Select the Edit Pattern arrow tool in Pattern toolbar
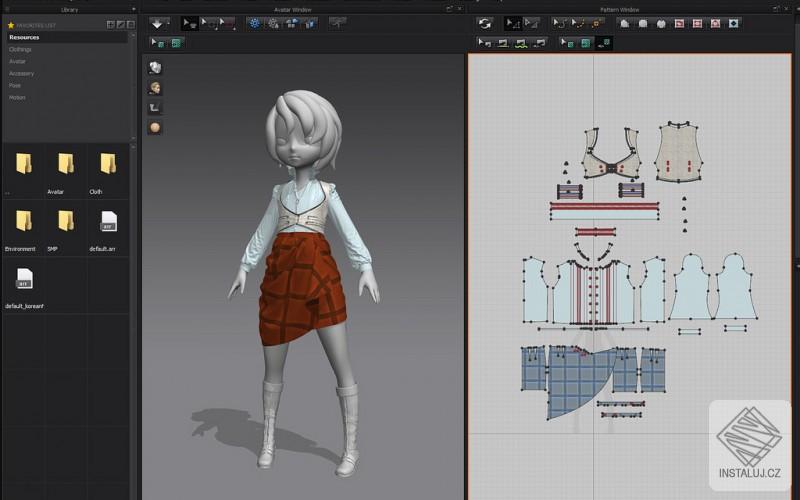 [513, 23]
